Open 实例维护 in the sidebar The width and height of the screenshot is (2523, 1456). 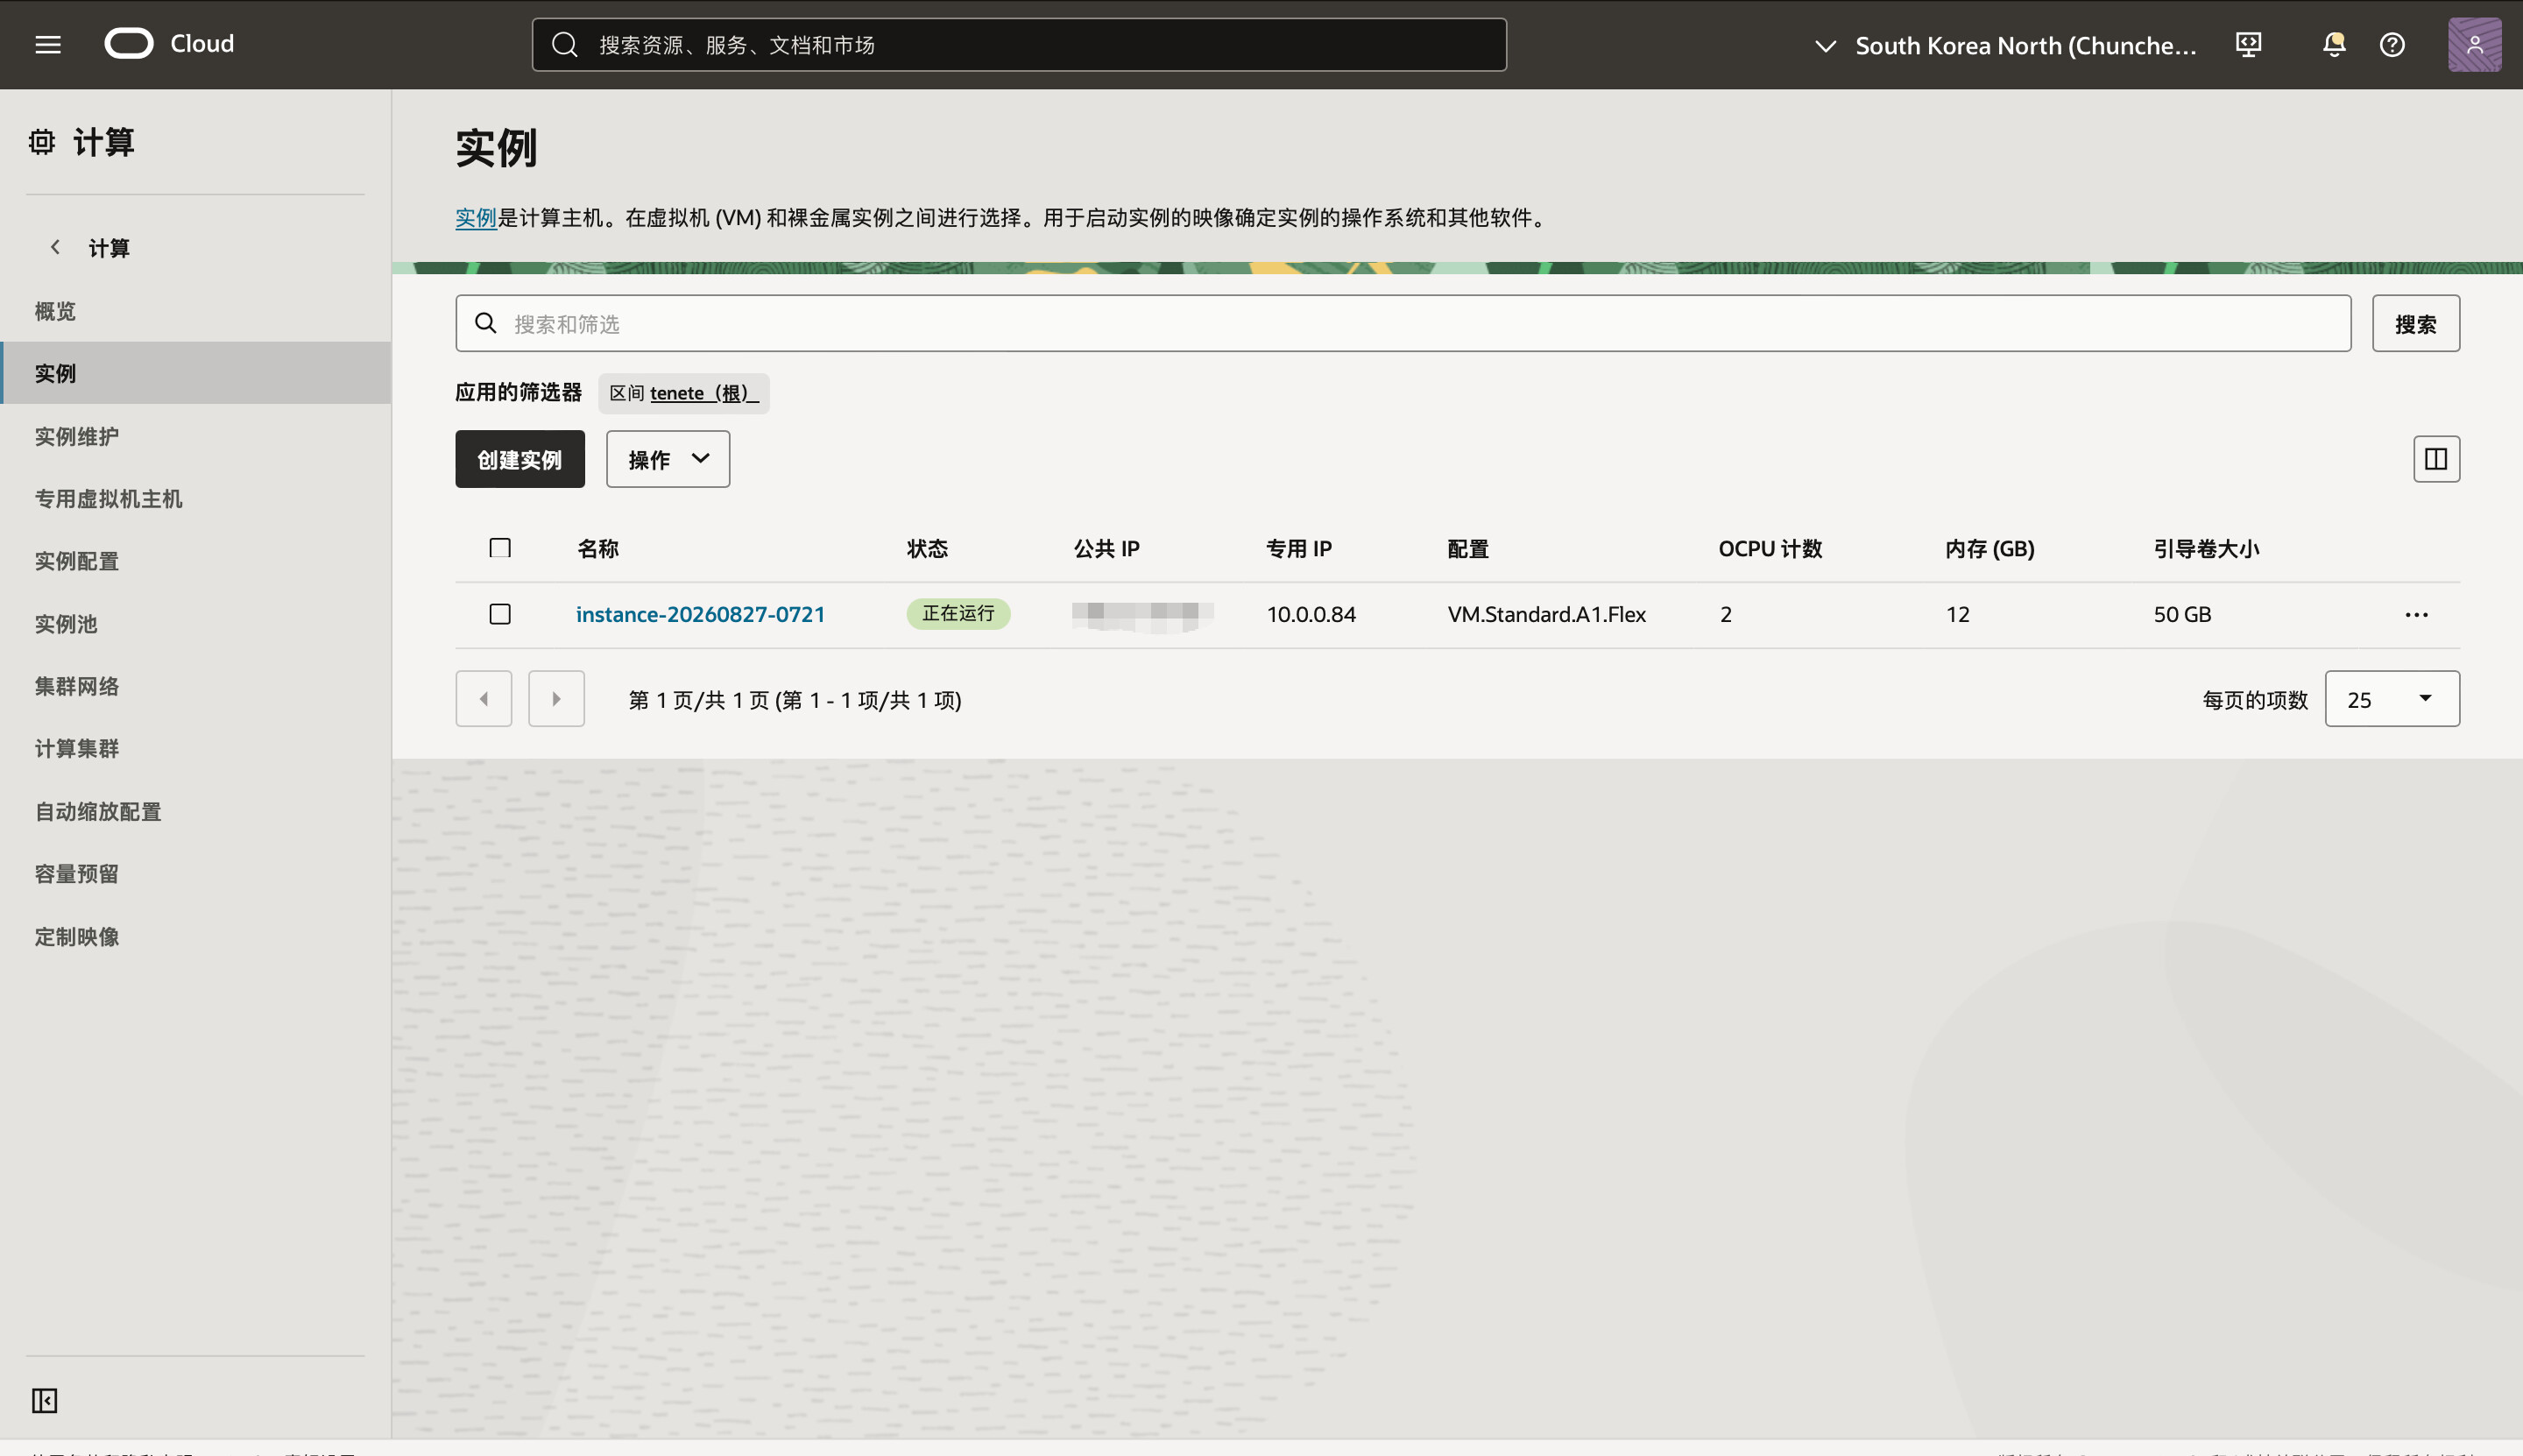point(77,436)
